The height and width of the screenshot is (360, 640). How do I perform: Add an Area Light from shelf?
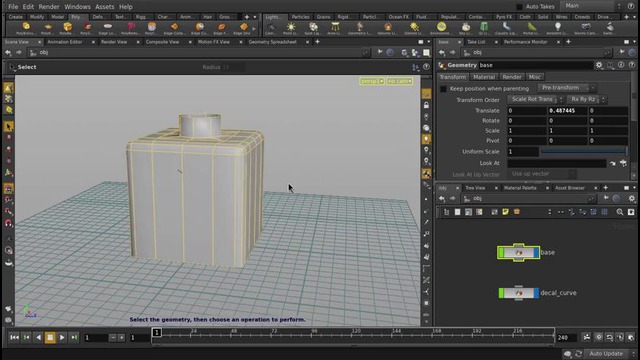pyautogui.click(x=335, y=28)
